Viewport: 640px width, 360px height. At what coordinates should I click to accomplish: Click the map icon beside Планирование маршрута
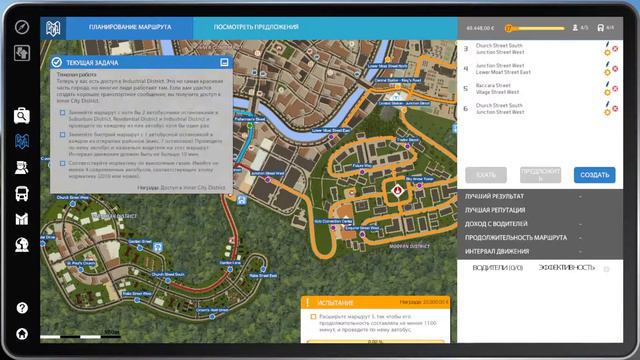pos(53,28)
